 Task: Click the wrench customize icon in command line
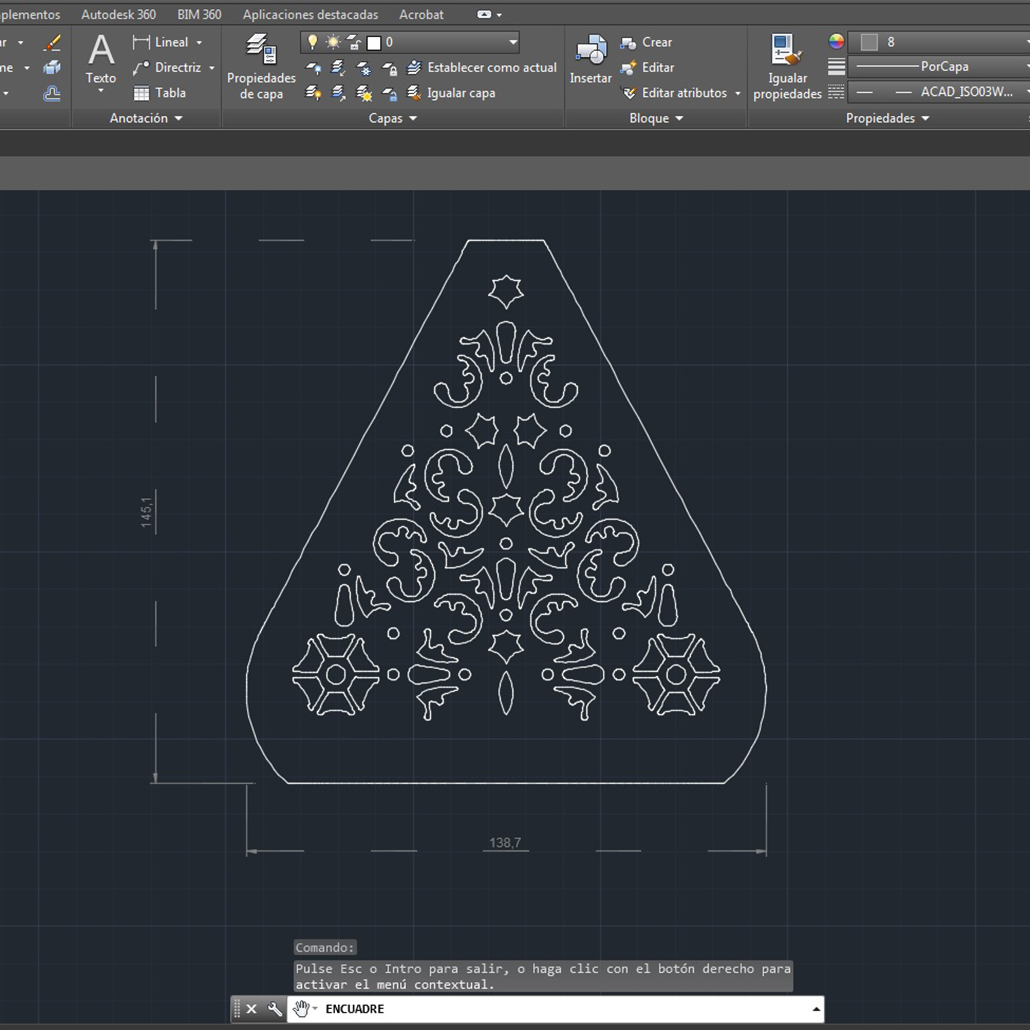tap(275, 1008)
